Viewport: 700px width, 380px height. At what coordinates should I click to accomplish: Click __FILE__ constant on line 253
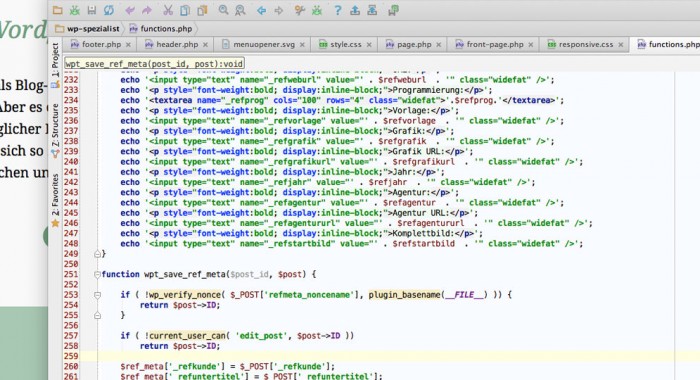click(464, 295)
